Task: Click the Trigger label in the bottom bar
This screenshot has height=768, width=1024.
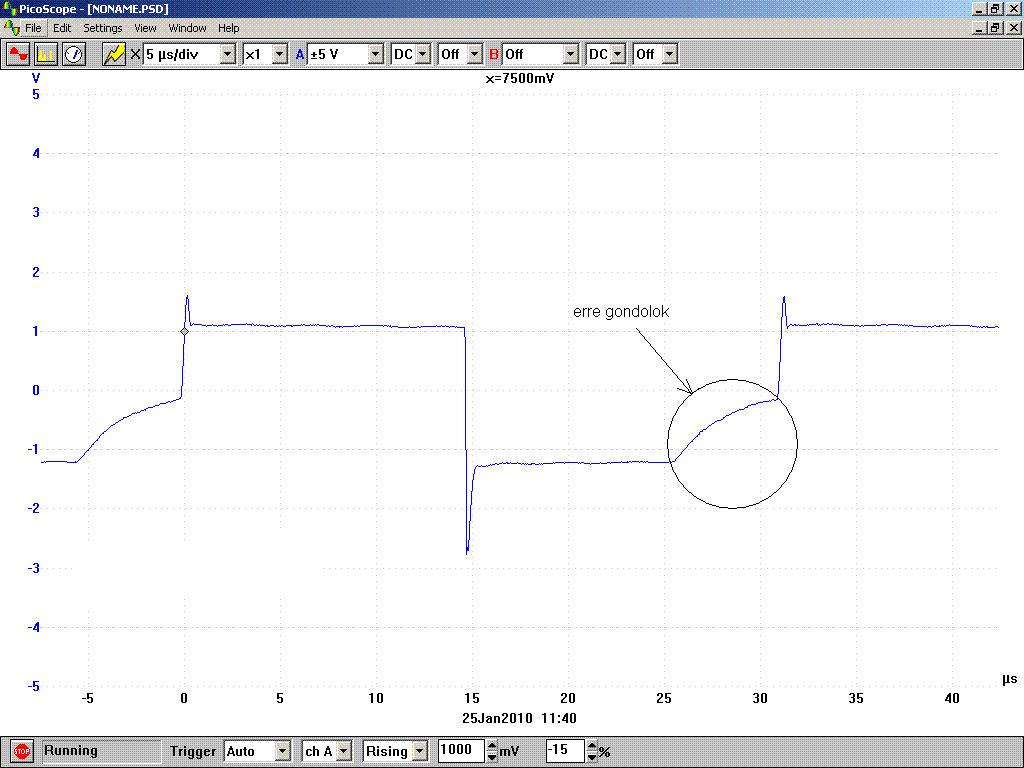Action: point(193,751)
